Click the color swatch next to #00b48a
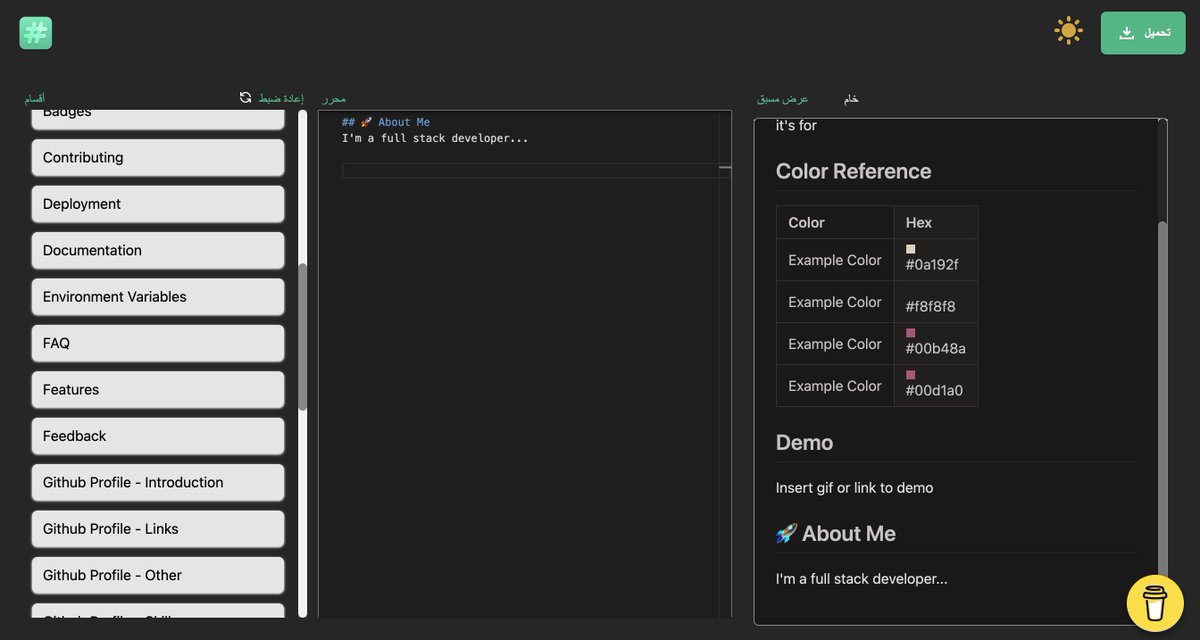 coord(911,333)
